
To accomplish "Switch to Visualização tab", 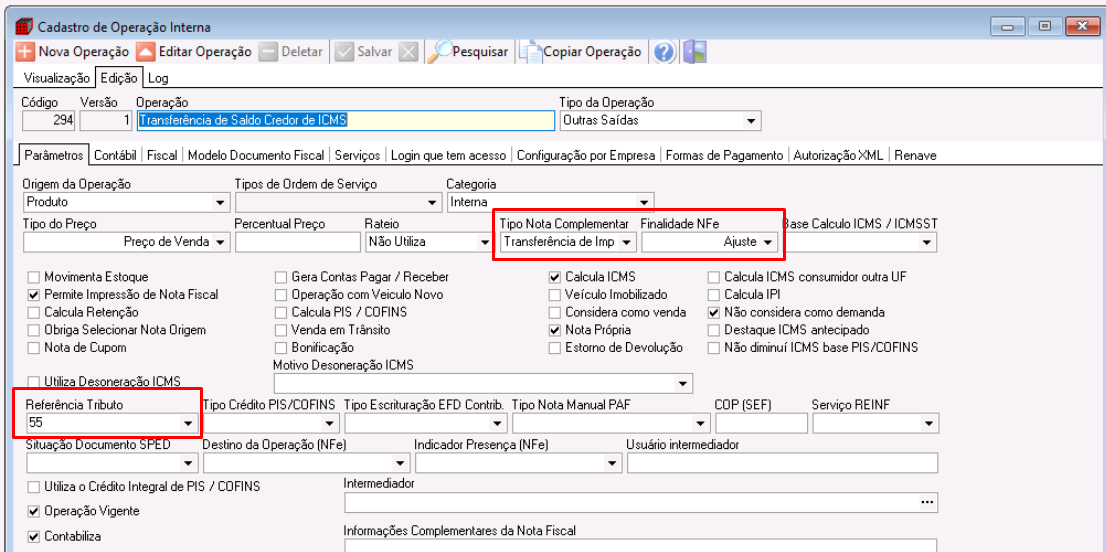I will [57, 78].
